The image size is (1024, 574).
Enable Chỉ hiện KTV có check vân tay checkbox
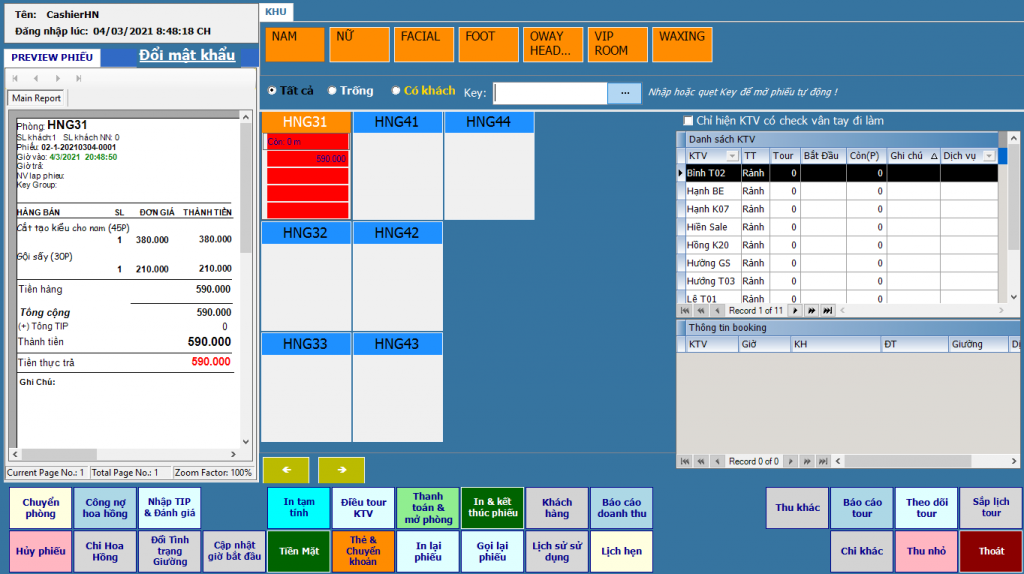point(688,121)
